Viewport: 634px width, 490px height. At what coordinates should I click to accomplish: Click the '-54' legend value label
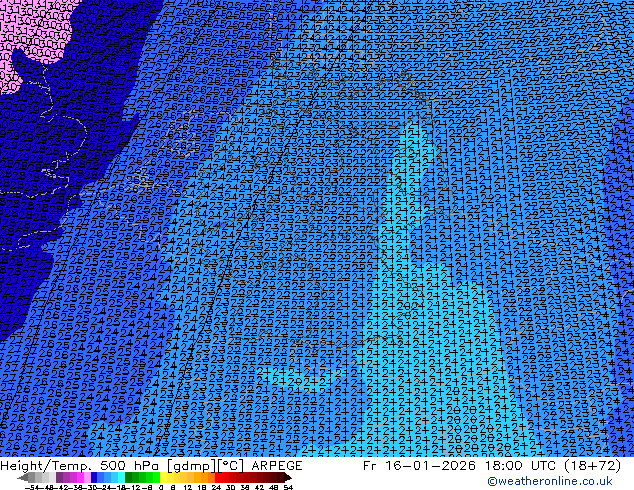click(32, 488)
